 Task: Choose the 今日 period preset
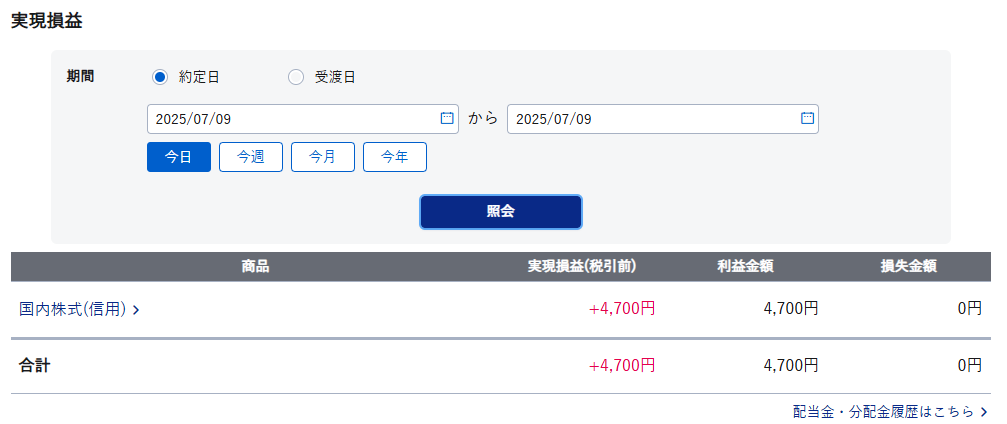179,157
